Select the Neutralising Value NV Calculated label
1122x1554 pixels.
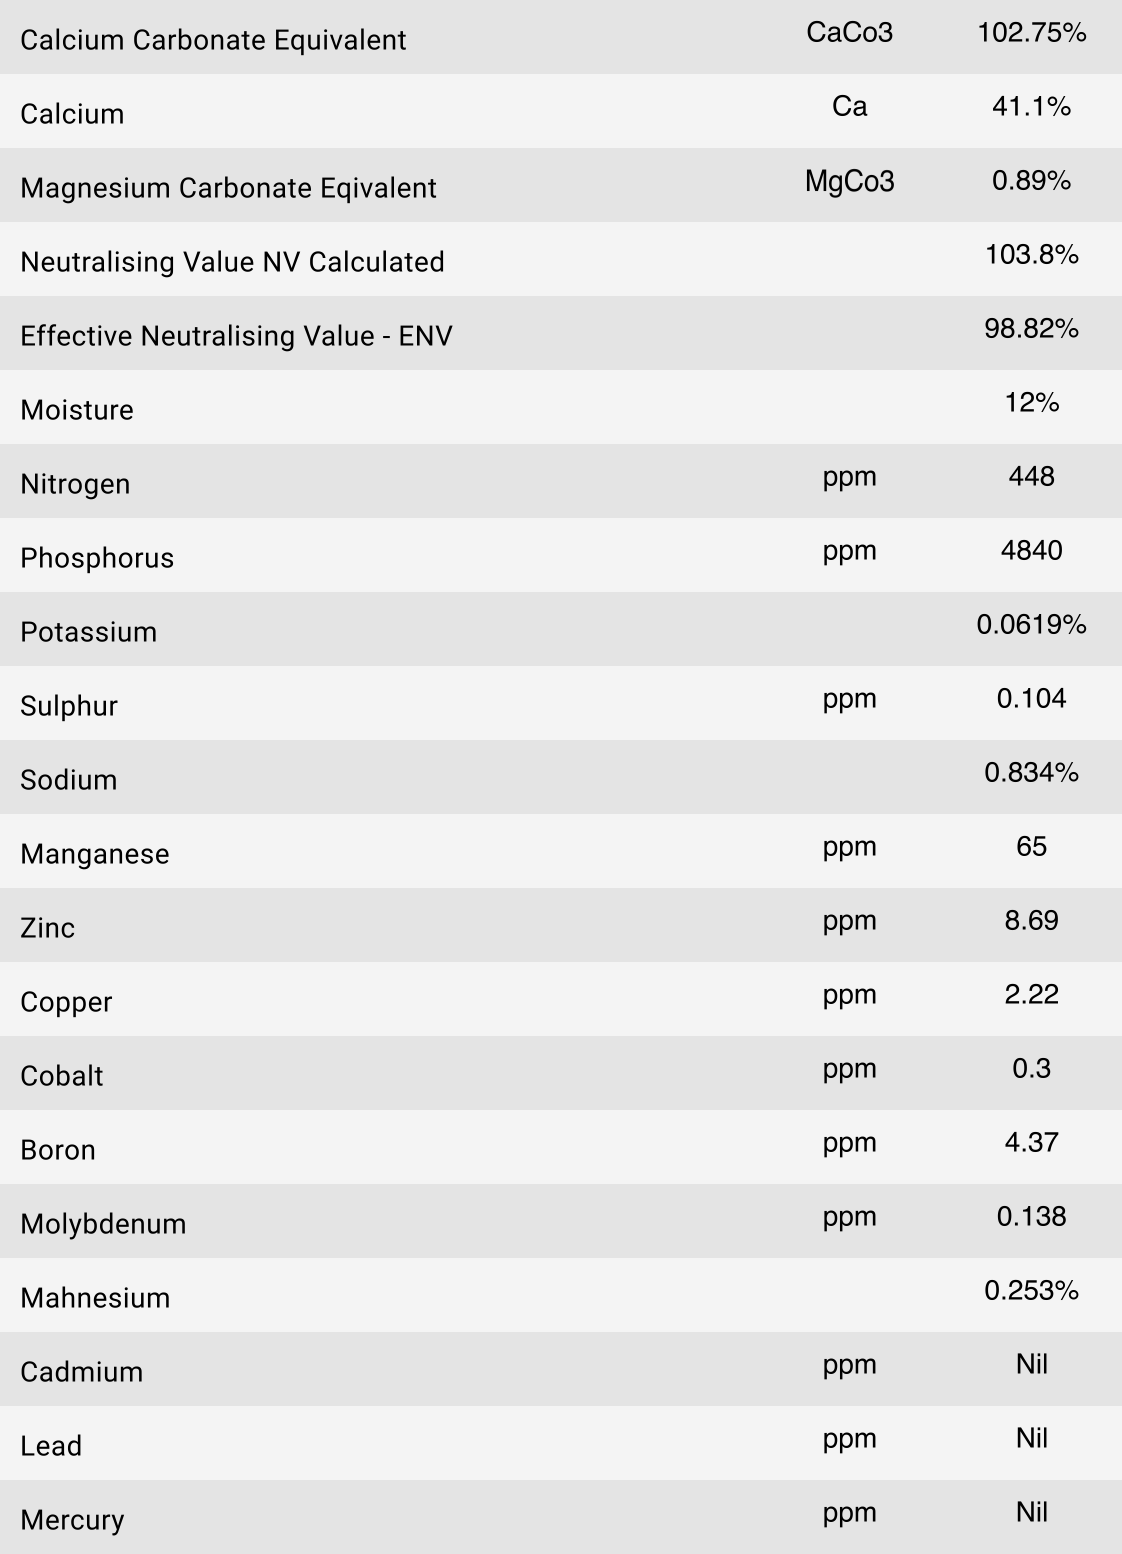tap(232, 262)
